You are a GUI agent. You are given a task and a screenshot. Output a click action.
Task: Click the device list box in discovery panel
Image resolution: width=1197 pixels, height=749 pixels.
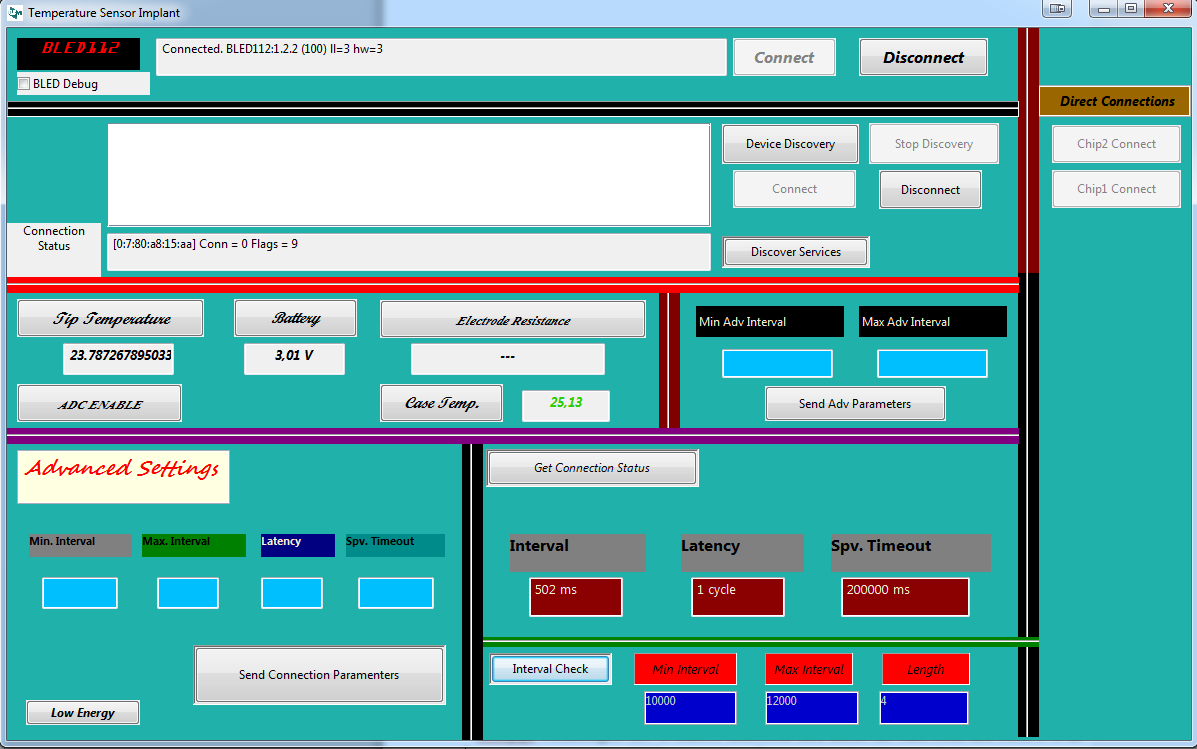(x=408, y=175)
